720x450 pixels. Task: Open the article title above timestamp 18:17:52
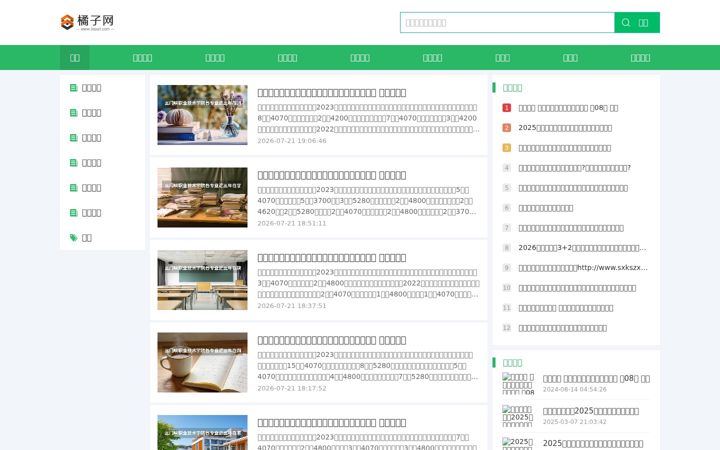point(332,340)
